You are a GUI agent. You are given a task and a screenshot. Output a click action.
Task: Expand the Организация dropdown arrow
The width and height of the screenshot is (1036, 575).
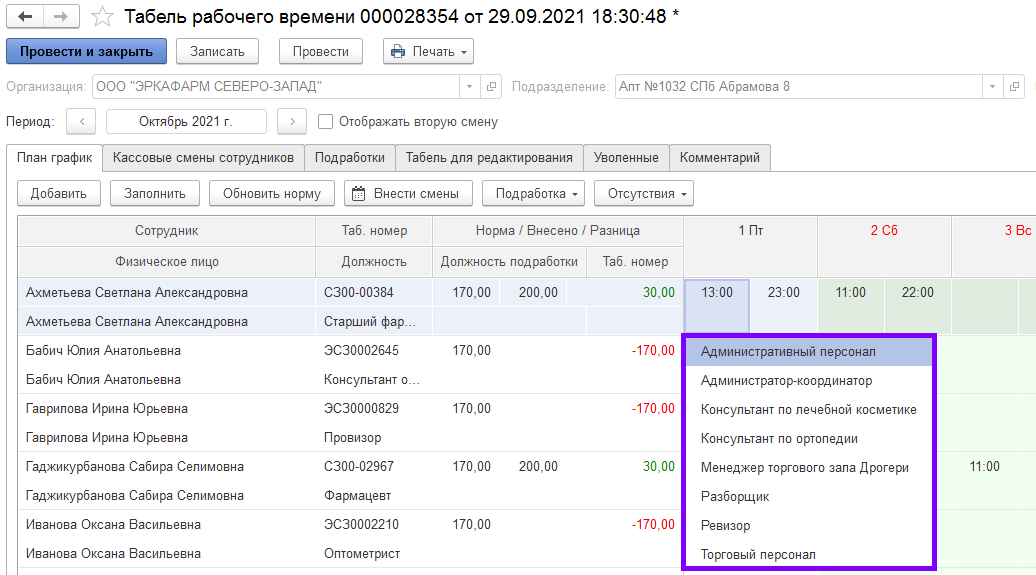coord(470,87)
